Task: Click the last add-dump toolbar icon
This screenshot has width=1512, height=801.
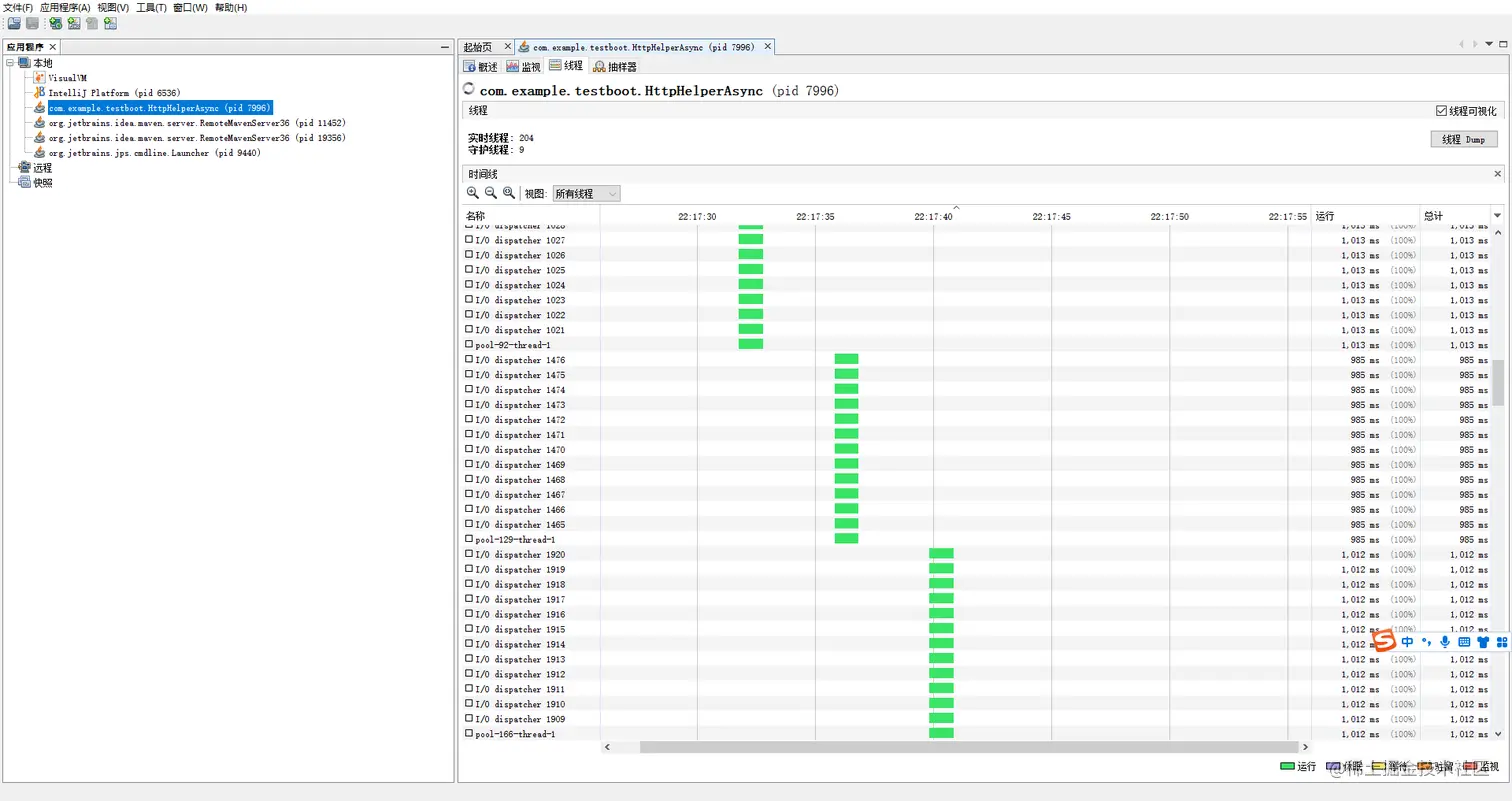Action: 110,23
